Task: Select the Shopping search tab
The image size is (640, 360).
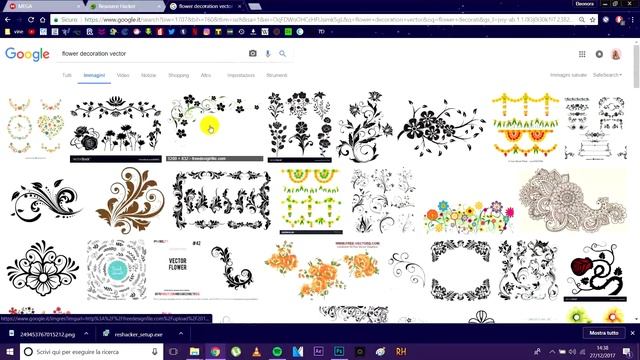Action: (x=179, y=75)
